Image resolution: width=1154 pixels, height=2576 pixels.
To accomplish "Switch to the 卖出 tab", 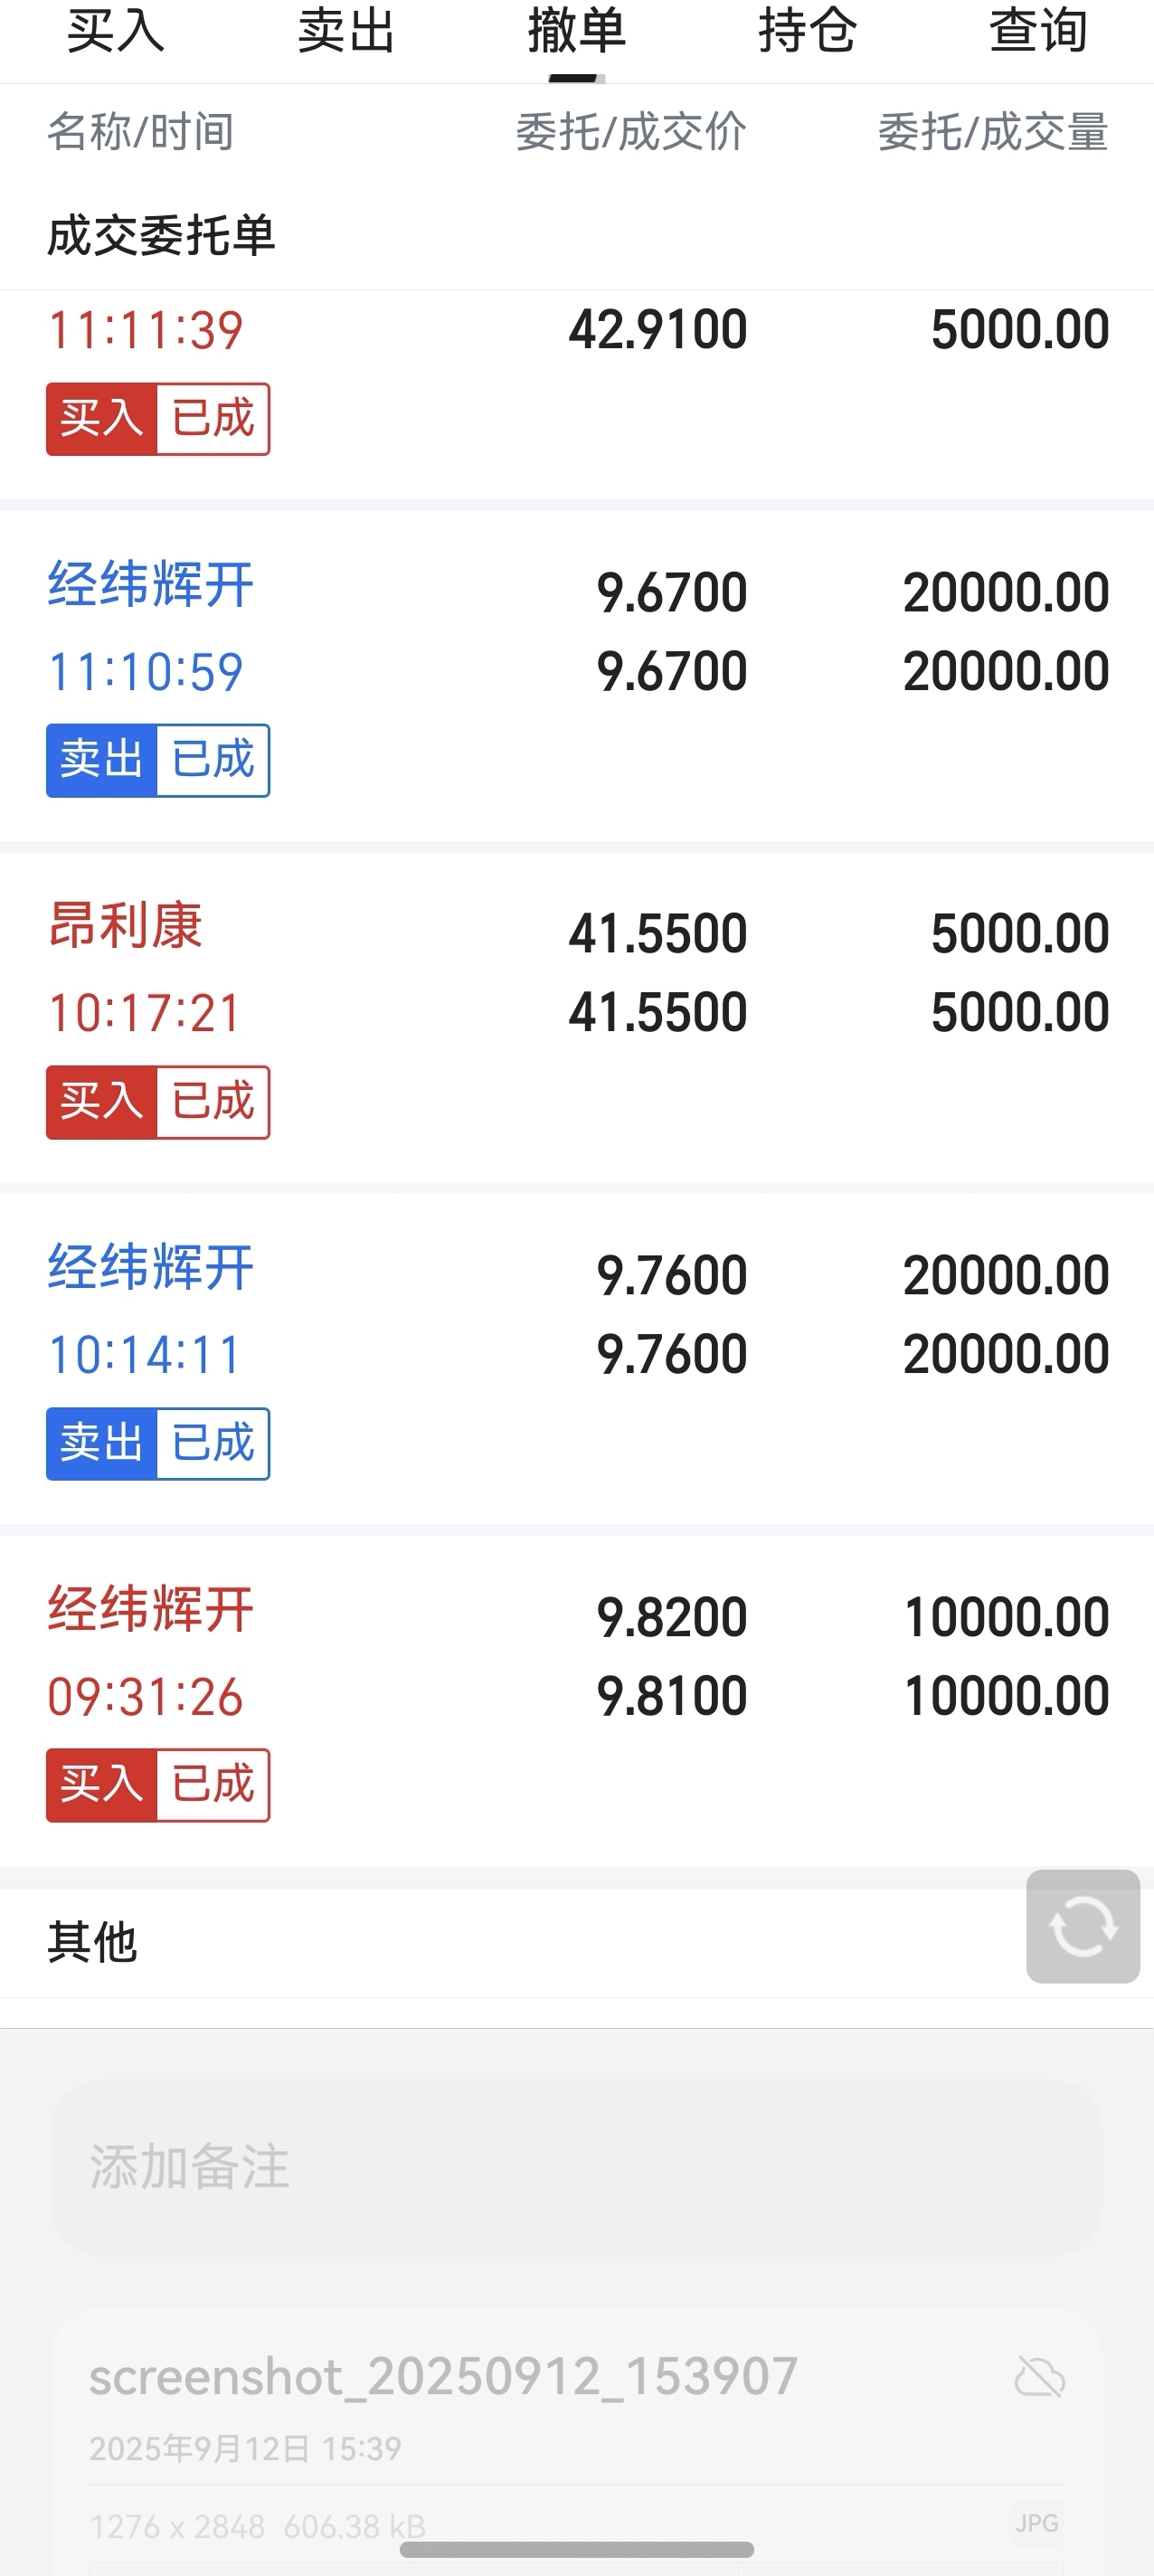I will coord(347,30).
